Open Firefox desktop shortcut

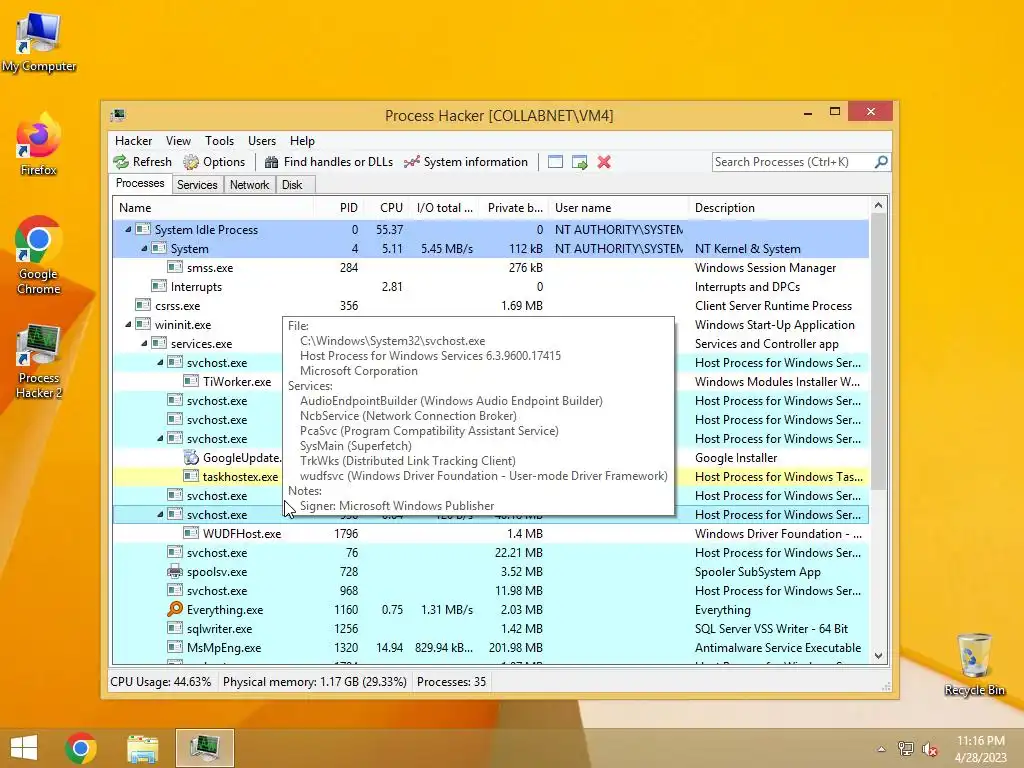pyautogui.click(x=39, y=145)
